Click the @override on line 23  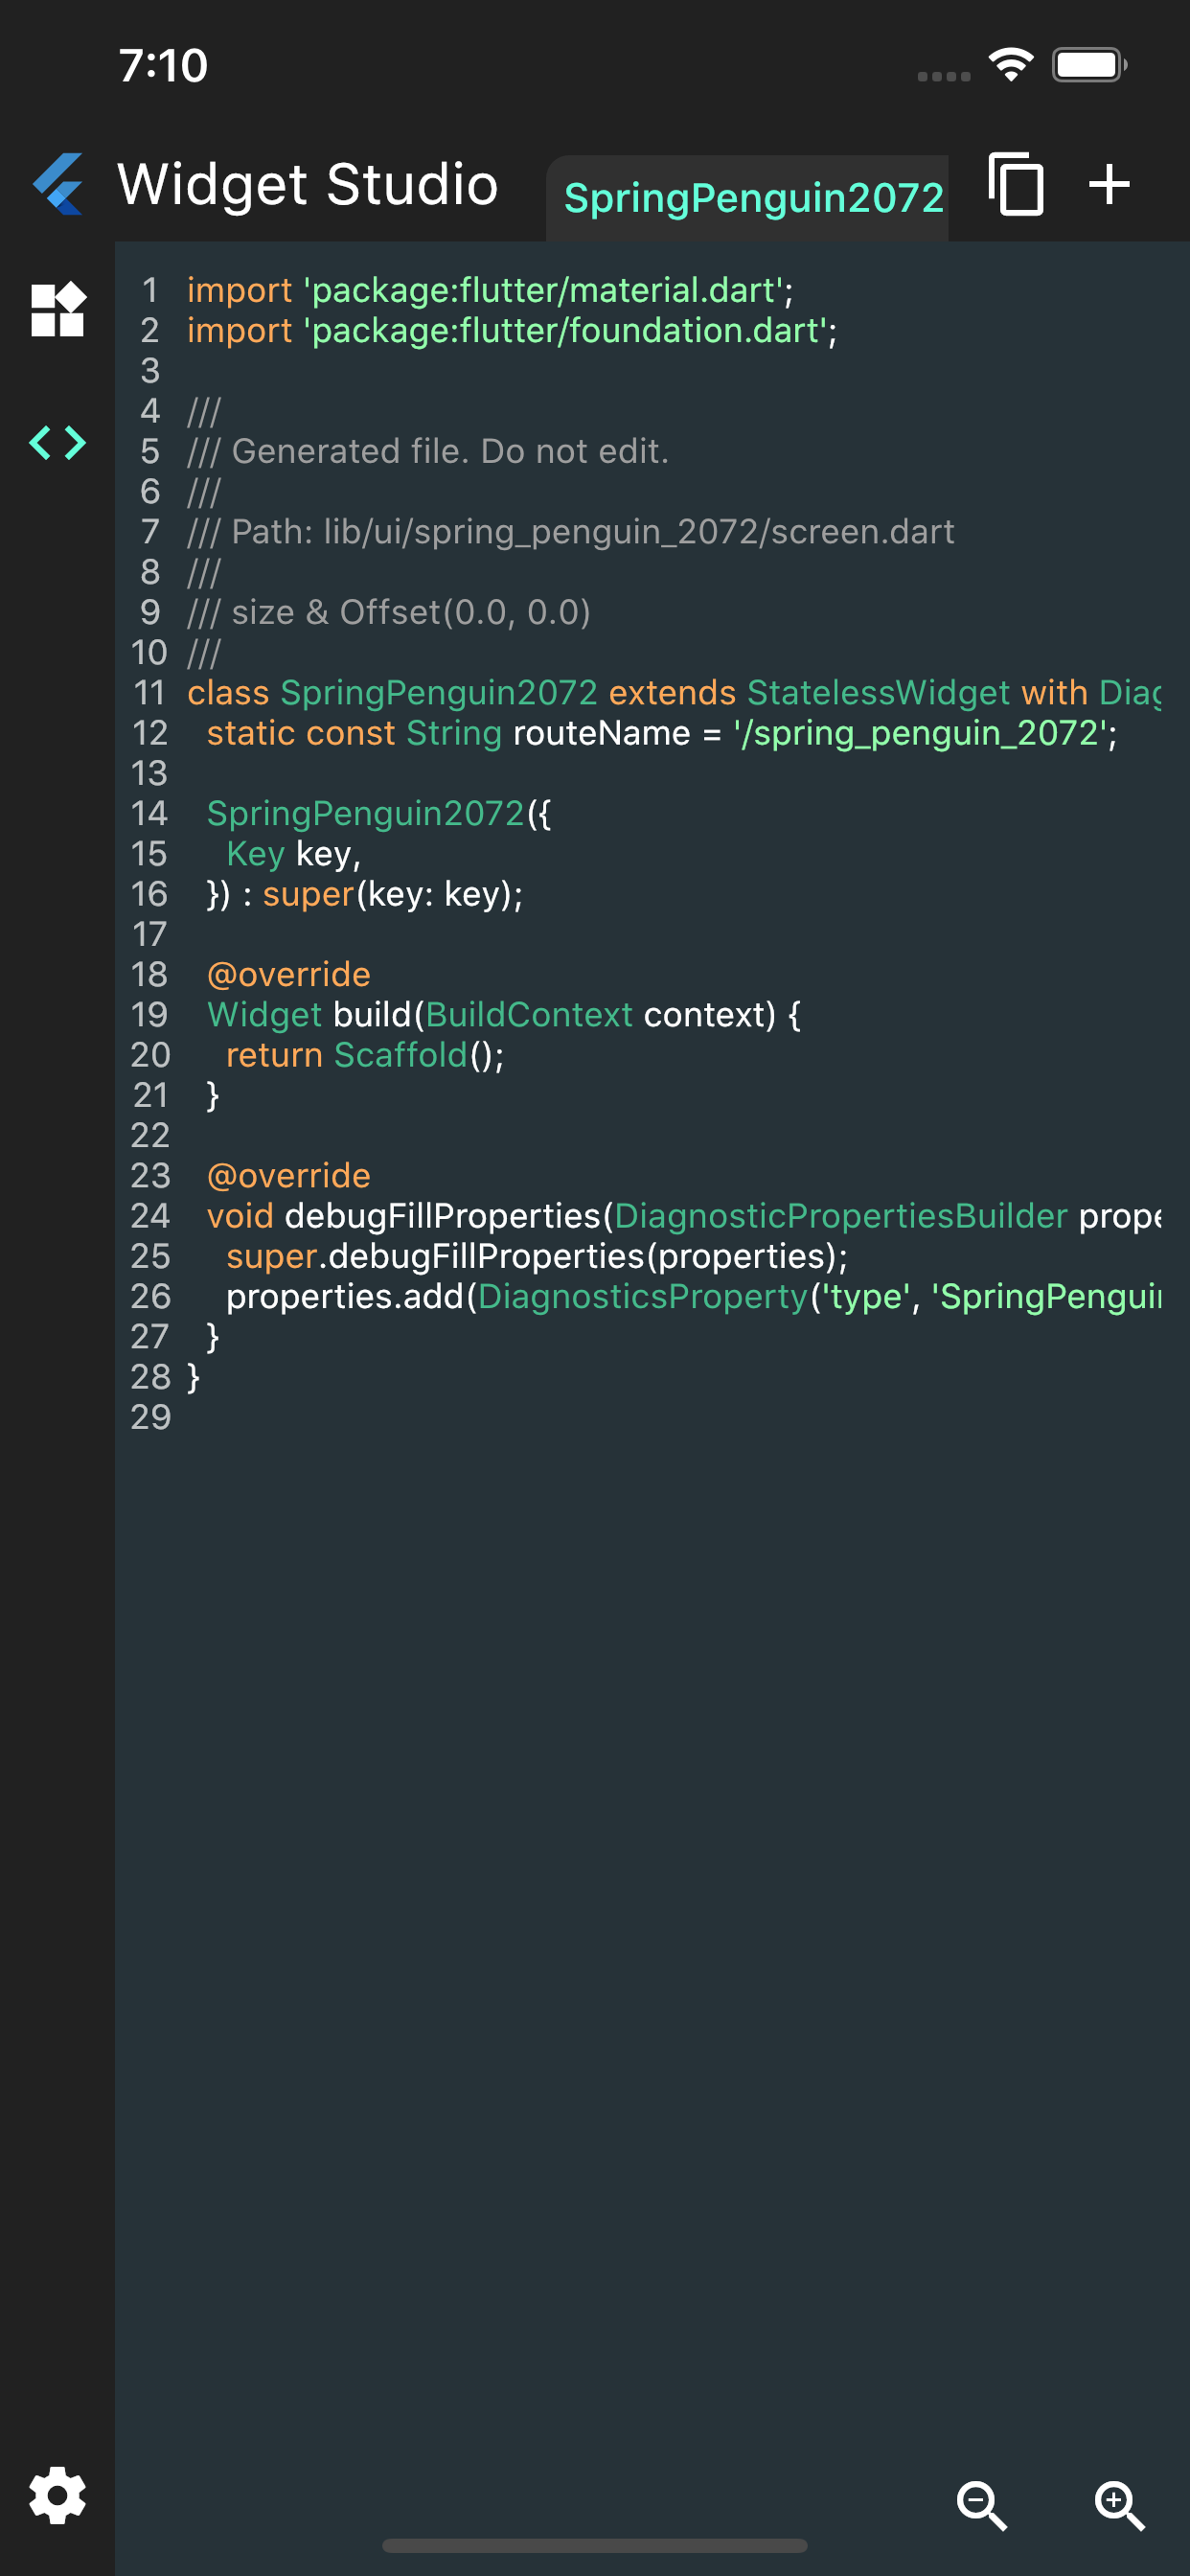click(289, 1175)
